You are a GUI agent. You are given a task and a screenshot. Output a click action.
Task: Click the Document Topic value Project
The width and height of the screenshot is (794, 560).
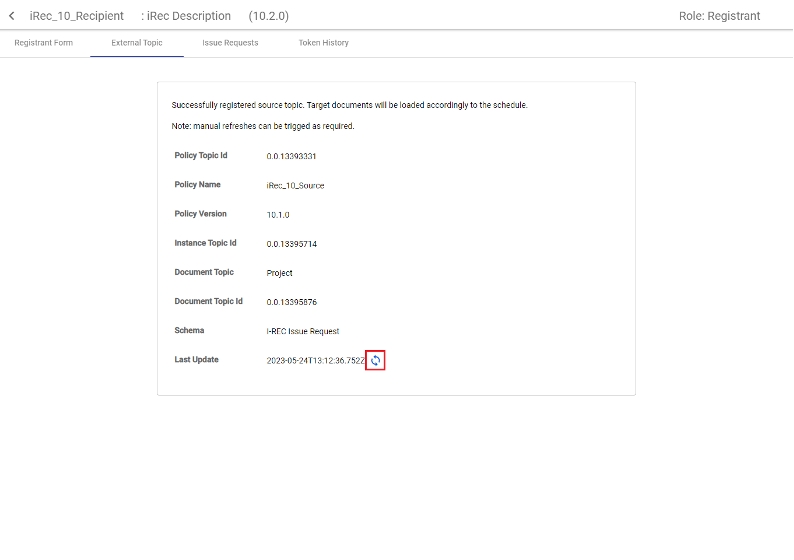tap(279, 273)
